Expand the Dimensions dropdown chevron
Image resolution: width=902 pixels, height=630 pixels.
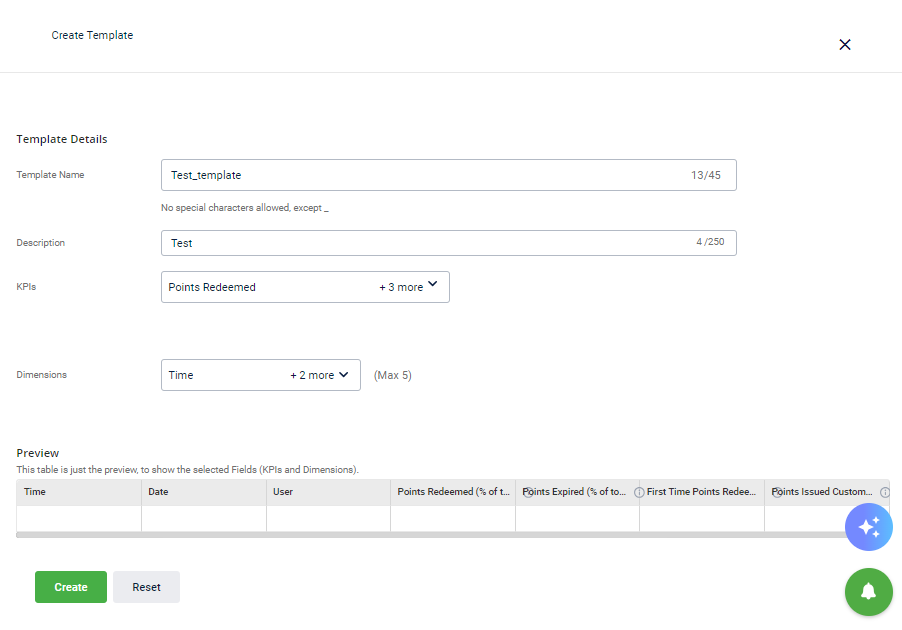343,375
